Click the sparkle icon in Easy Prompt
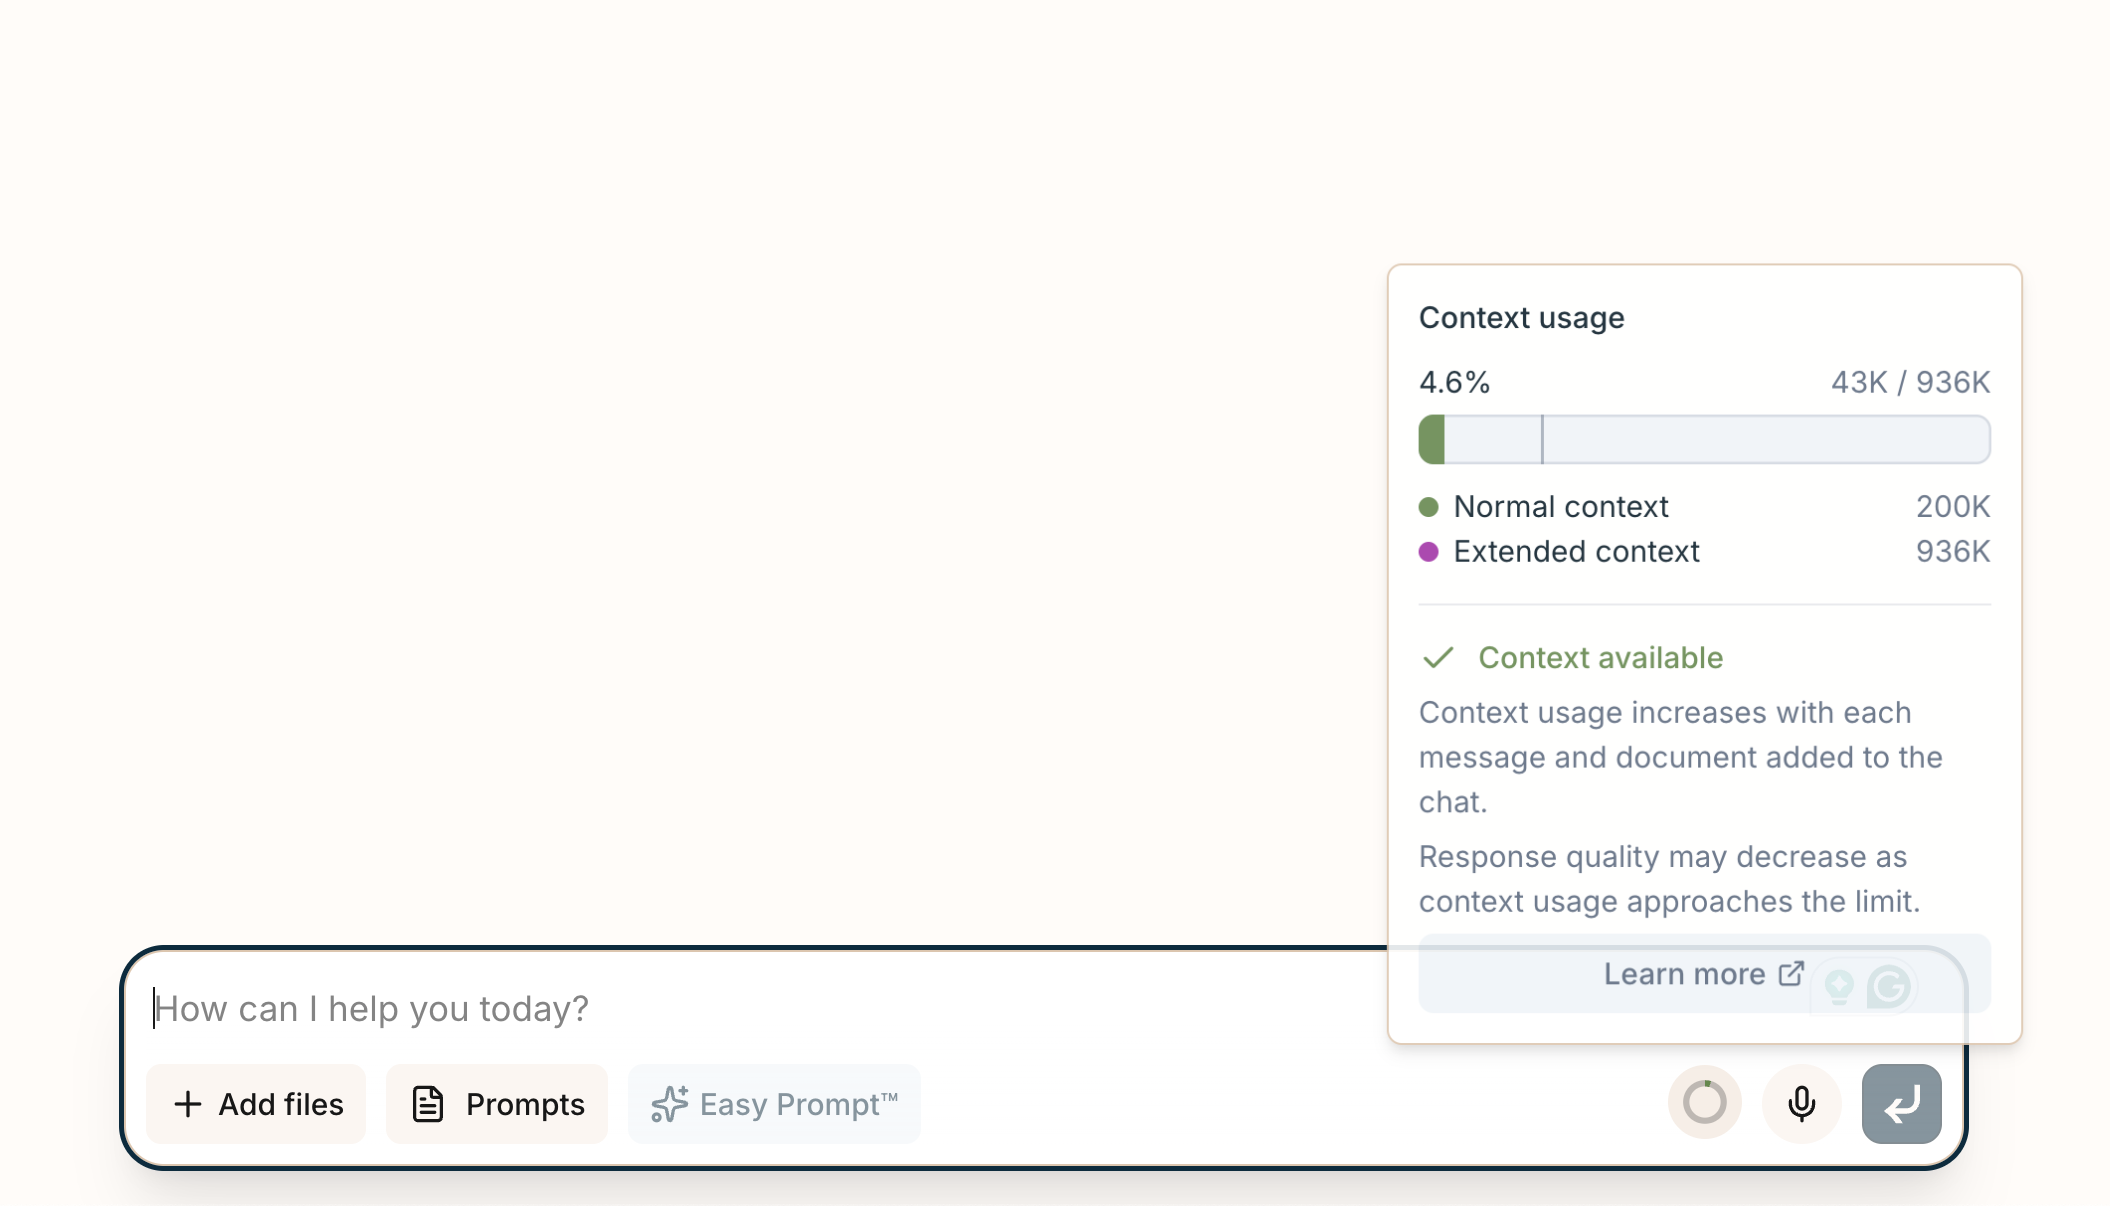The width and height of the screenshot is (2110, 1206). coord(669,1104)
